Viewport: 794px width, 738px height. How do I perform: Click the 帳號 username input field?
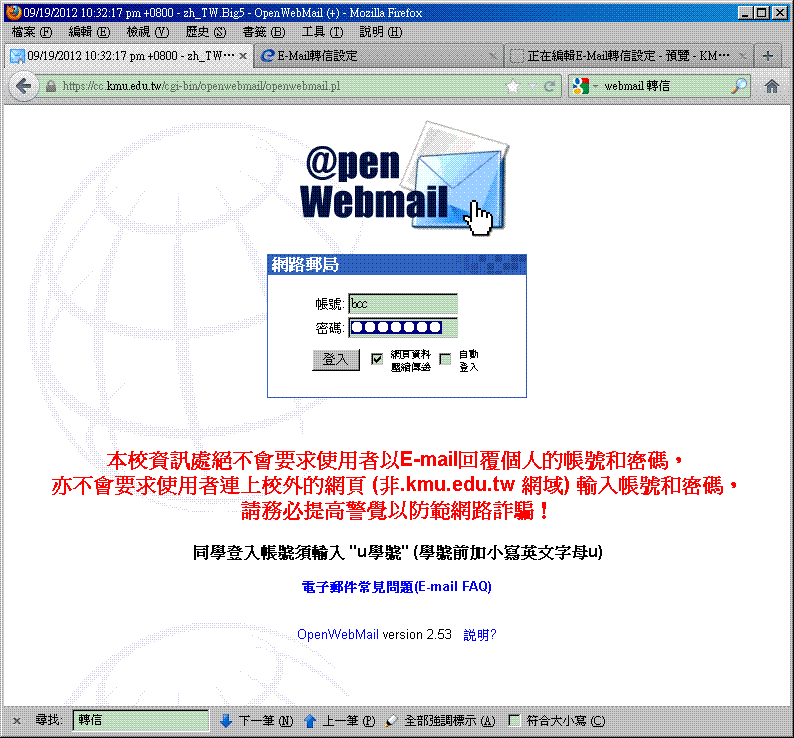(403, 304)
